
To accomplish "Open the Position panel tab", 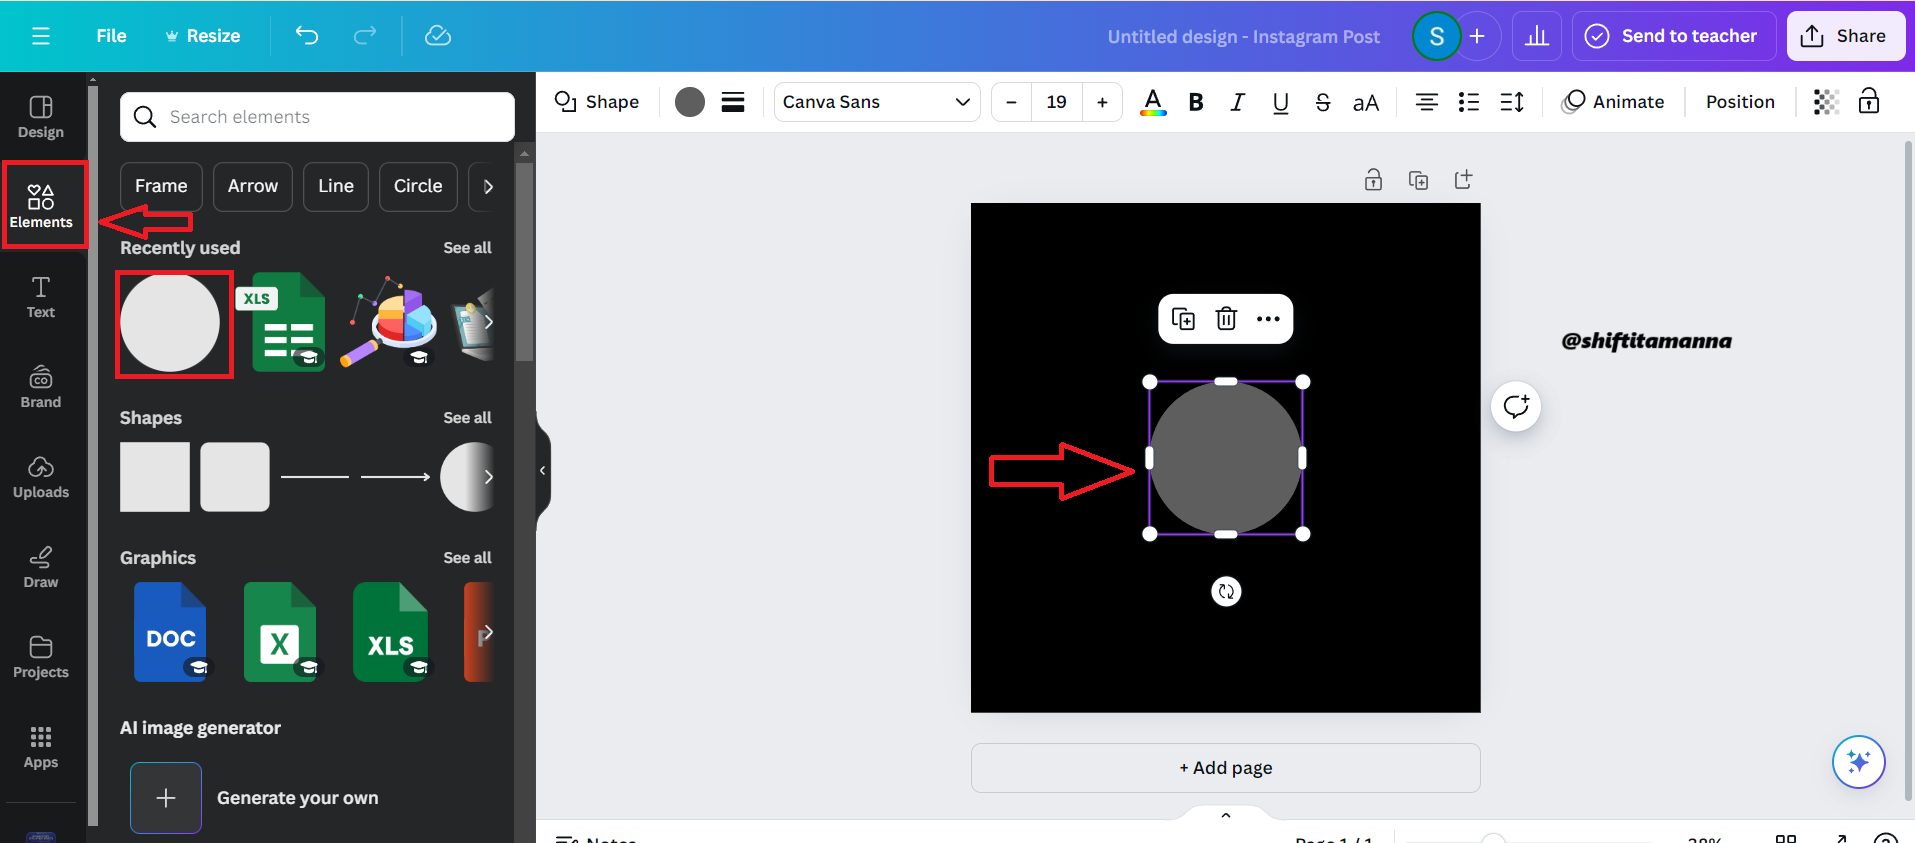I will tap(1740, 102).
